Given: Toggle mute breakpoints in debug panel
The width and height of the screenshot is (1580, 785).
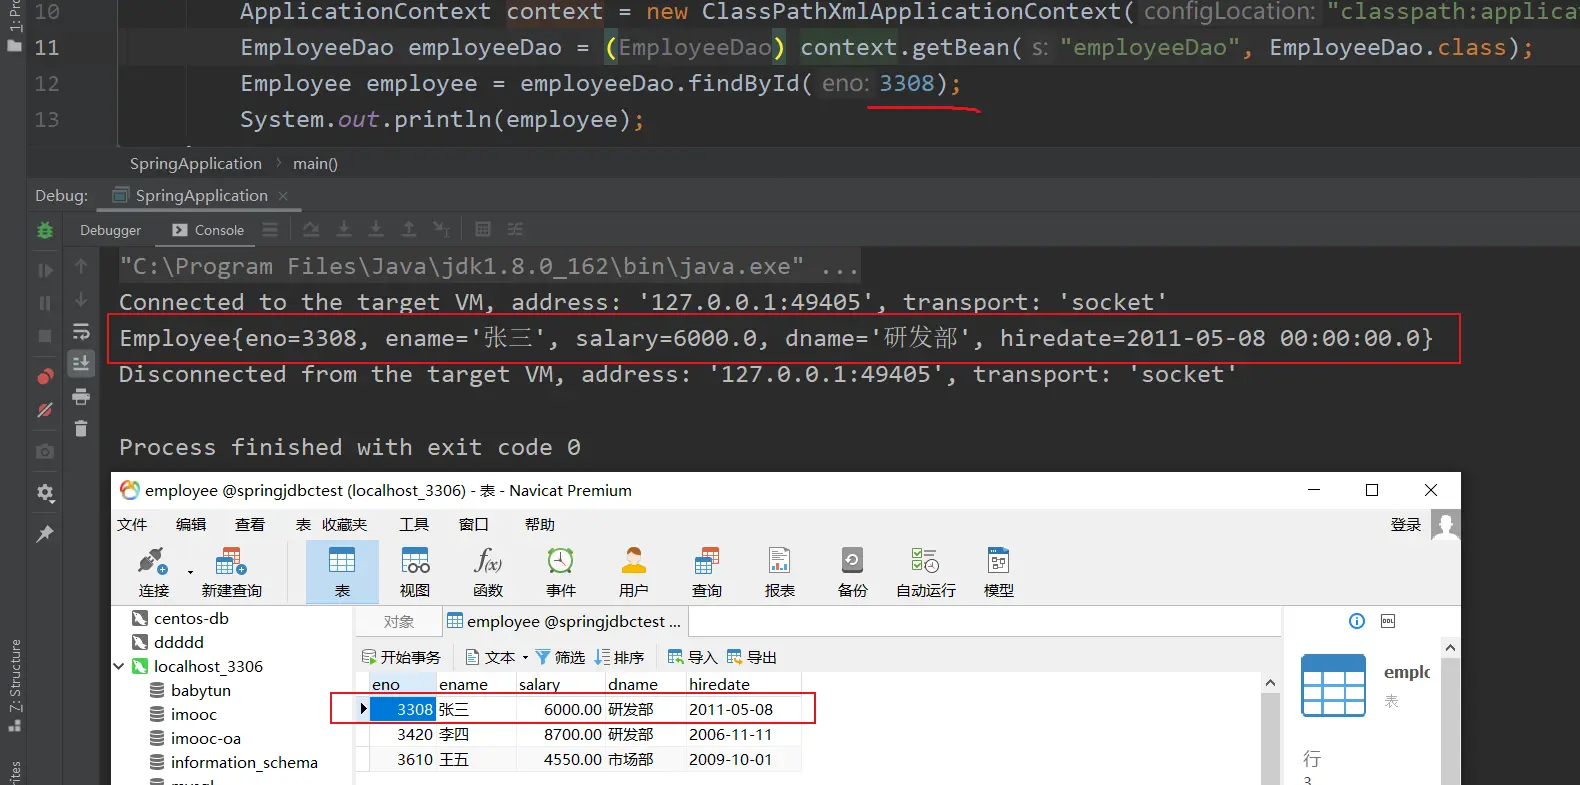Looking at the screenshot, I should [x=45, y=410].
